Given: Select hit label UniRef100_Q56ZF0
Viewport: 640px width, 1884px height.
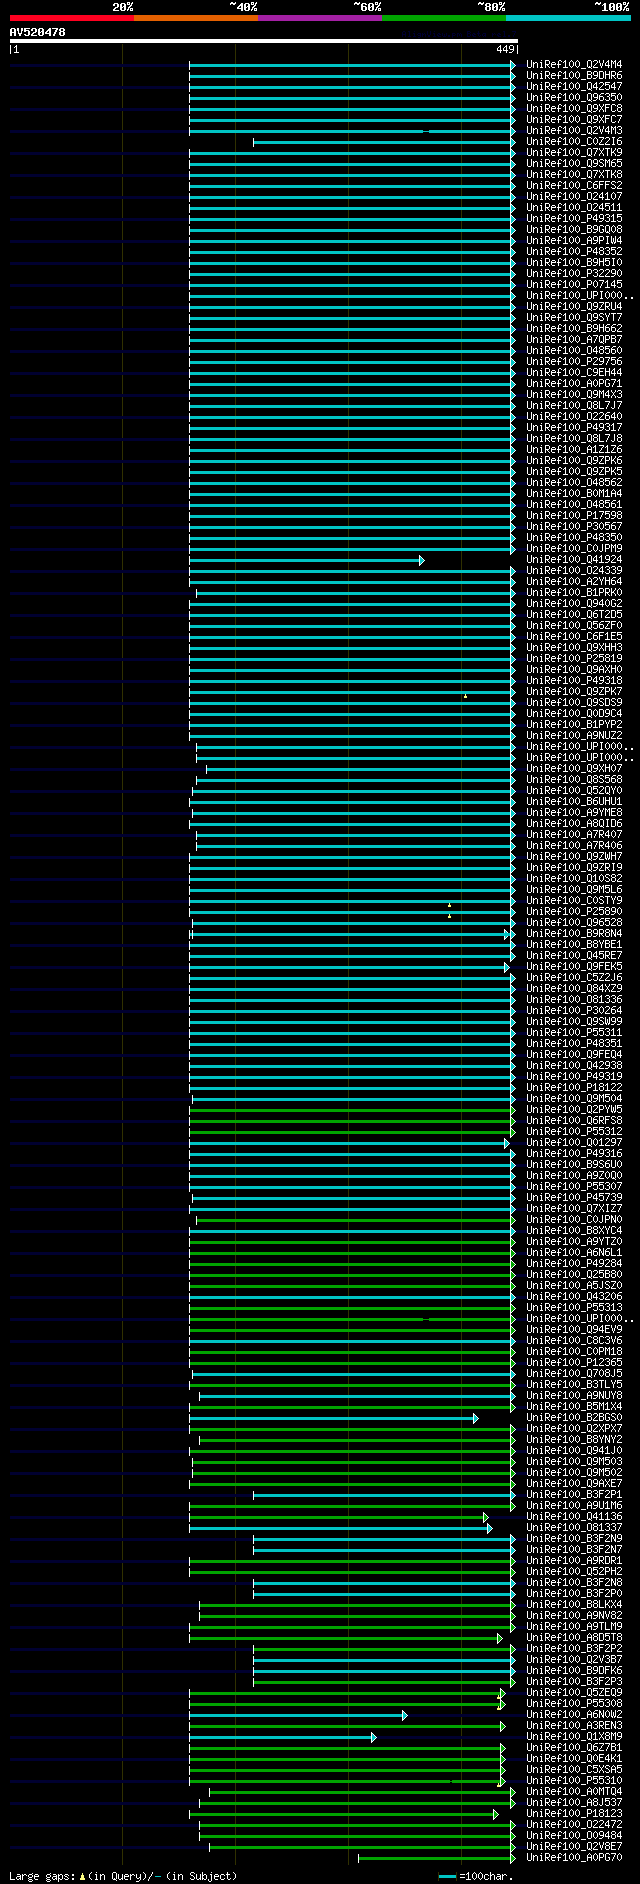Looking at the screenshot, I should coord(574,626).
